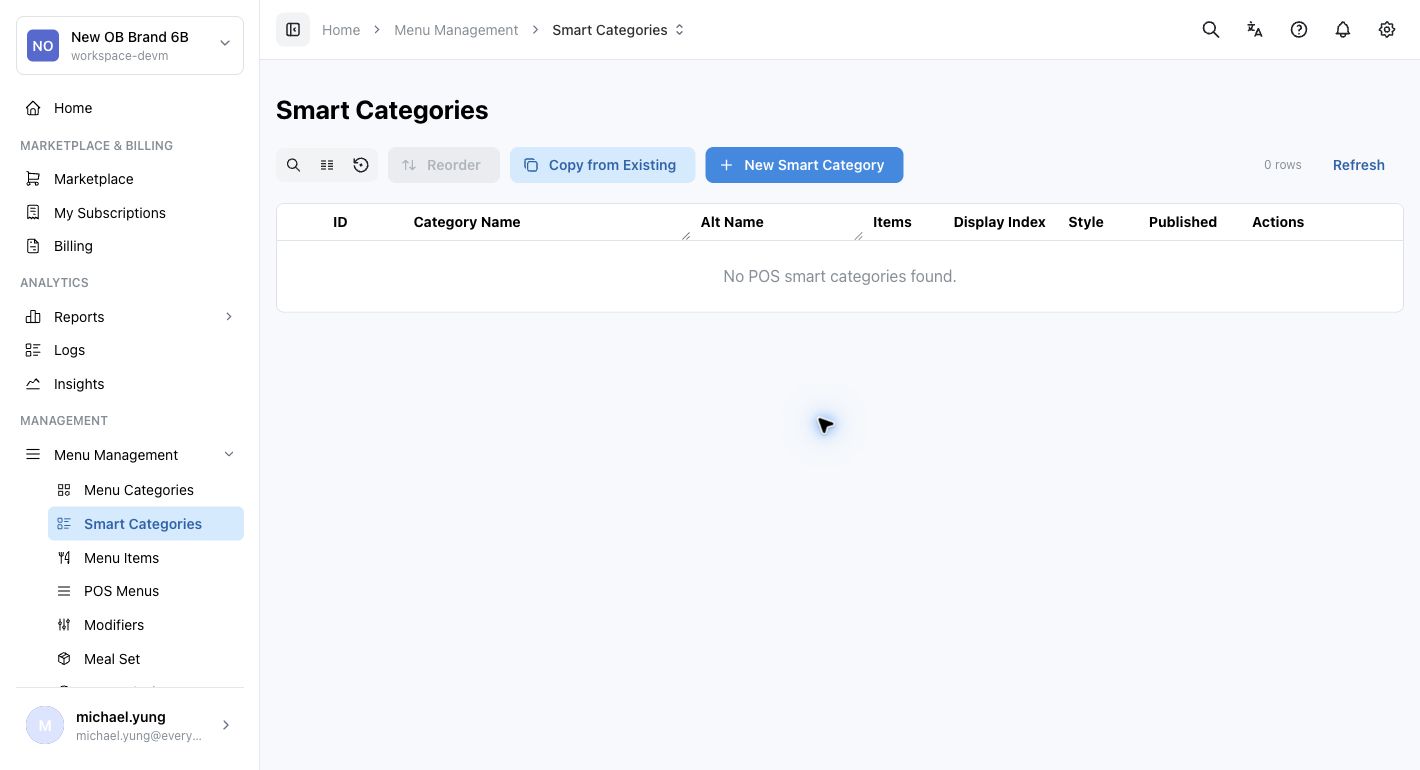
Task: Click the Menu Management hamburger icon
Action: (x=33, y=455)
